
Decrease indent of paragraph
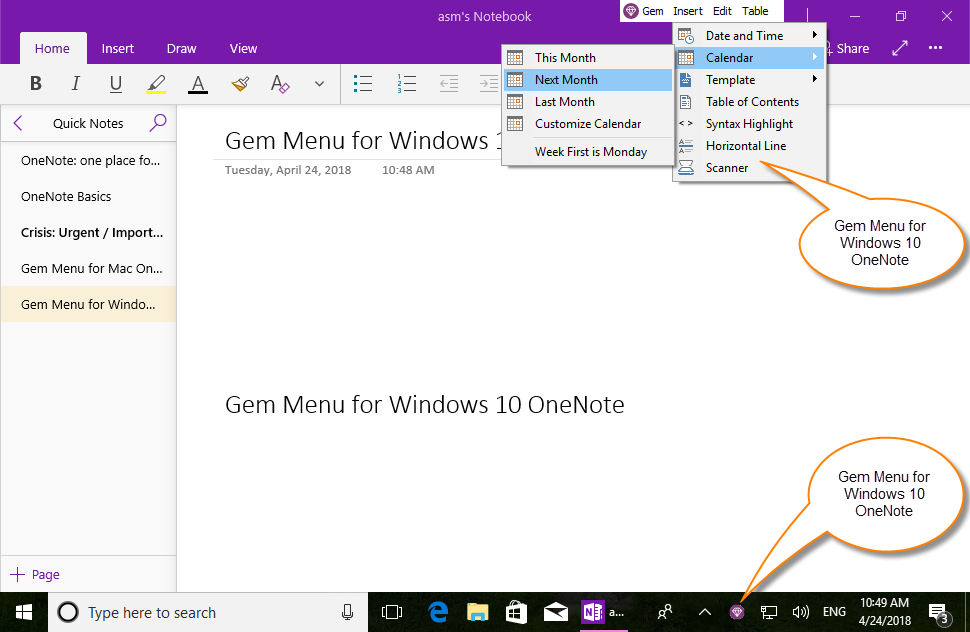click(449, 83)
